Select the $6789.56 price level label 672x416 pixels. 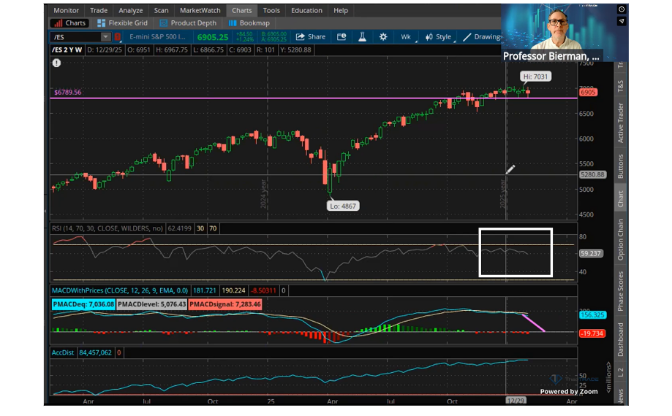coord(67,92)
